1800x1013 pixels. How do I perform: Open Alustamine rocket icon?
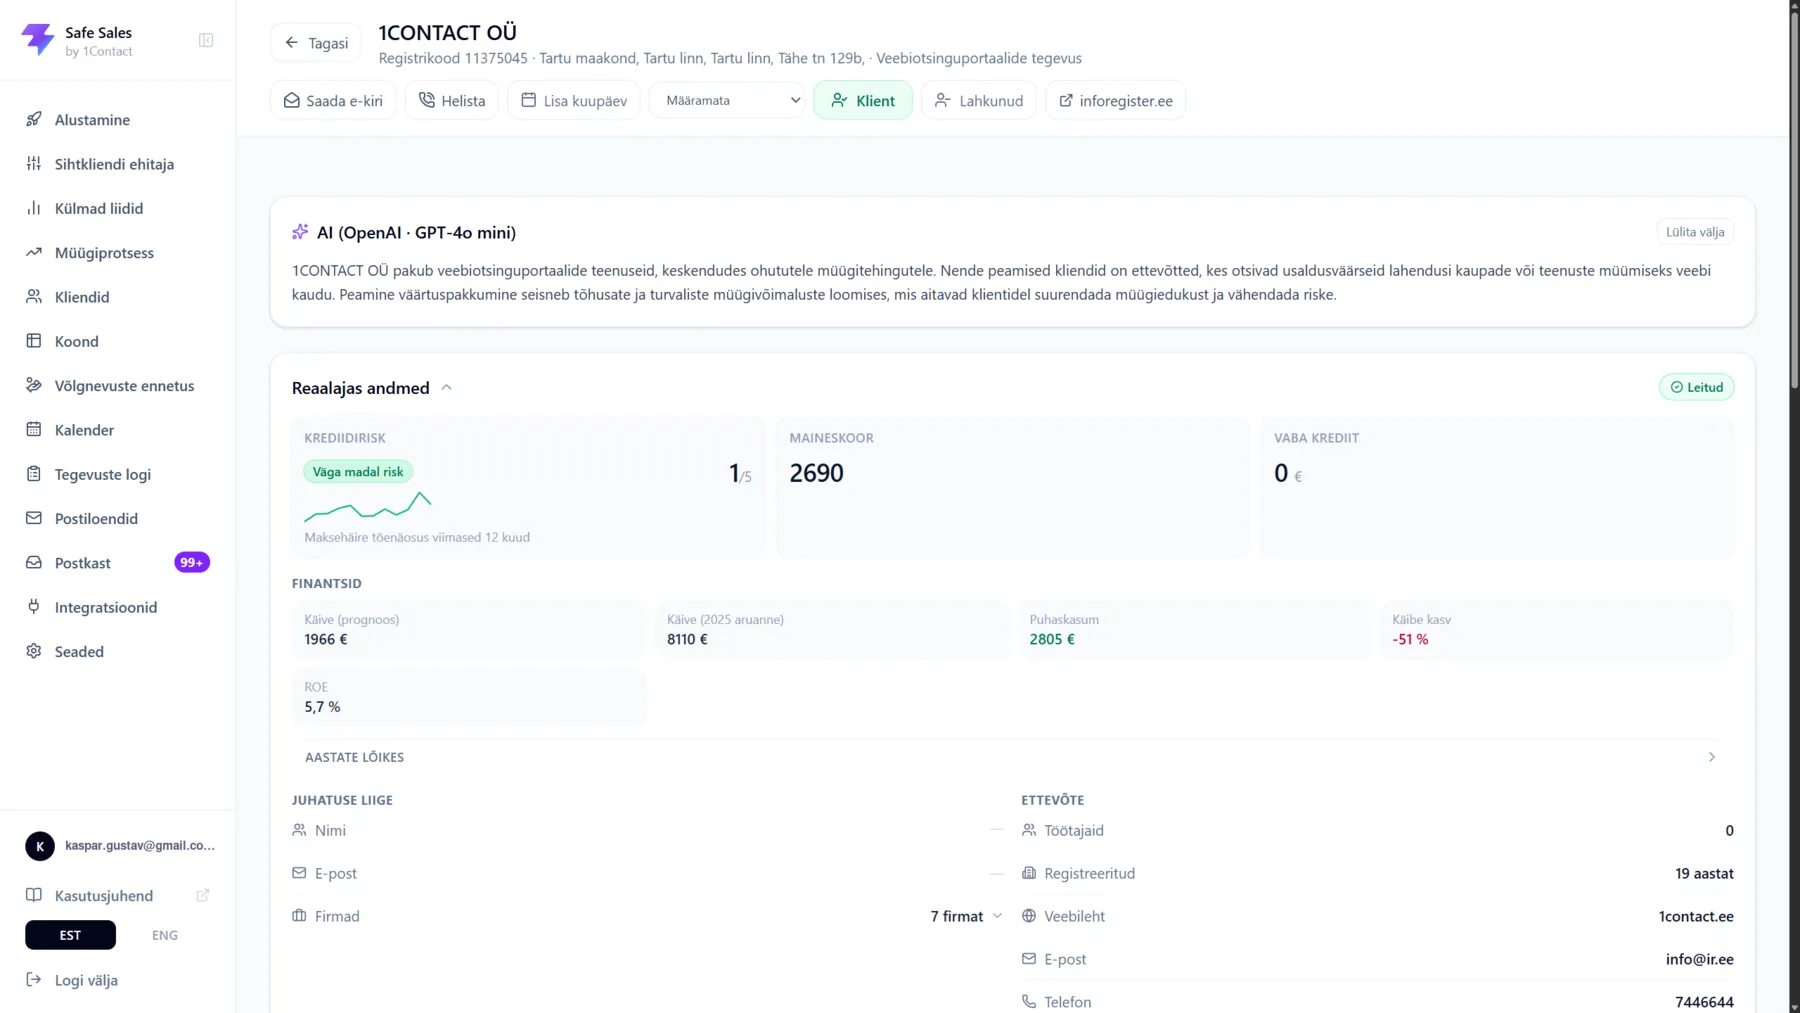[34, 119]
